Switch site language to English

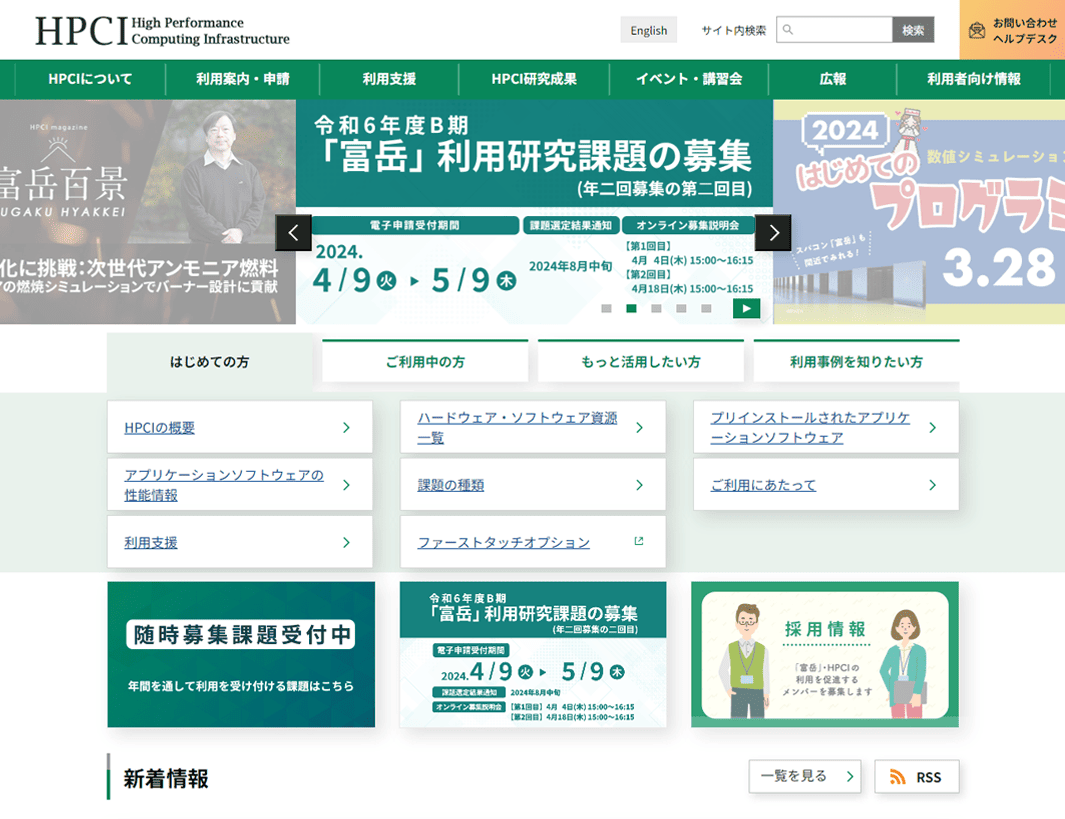[x=649, y=30]
